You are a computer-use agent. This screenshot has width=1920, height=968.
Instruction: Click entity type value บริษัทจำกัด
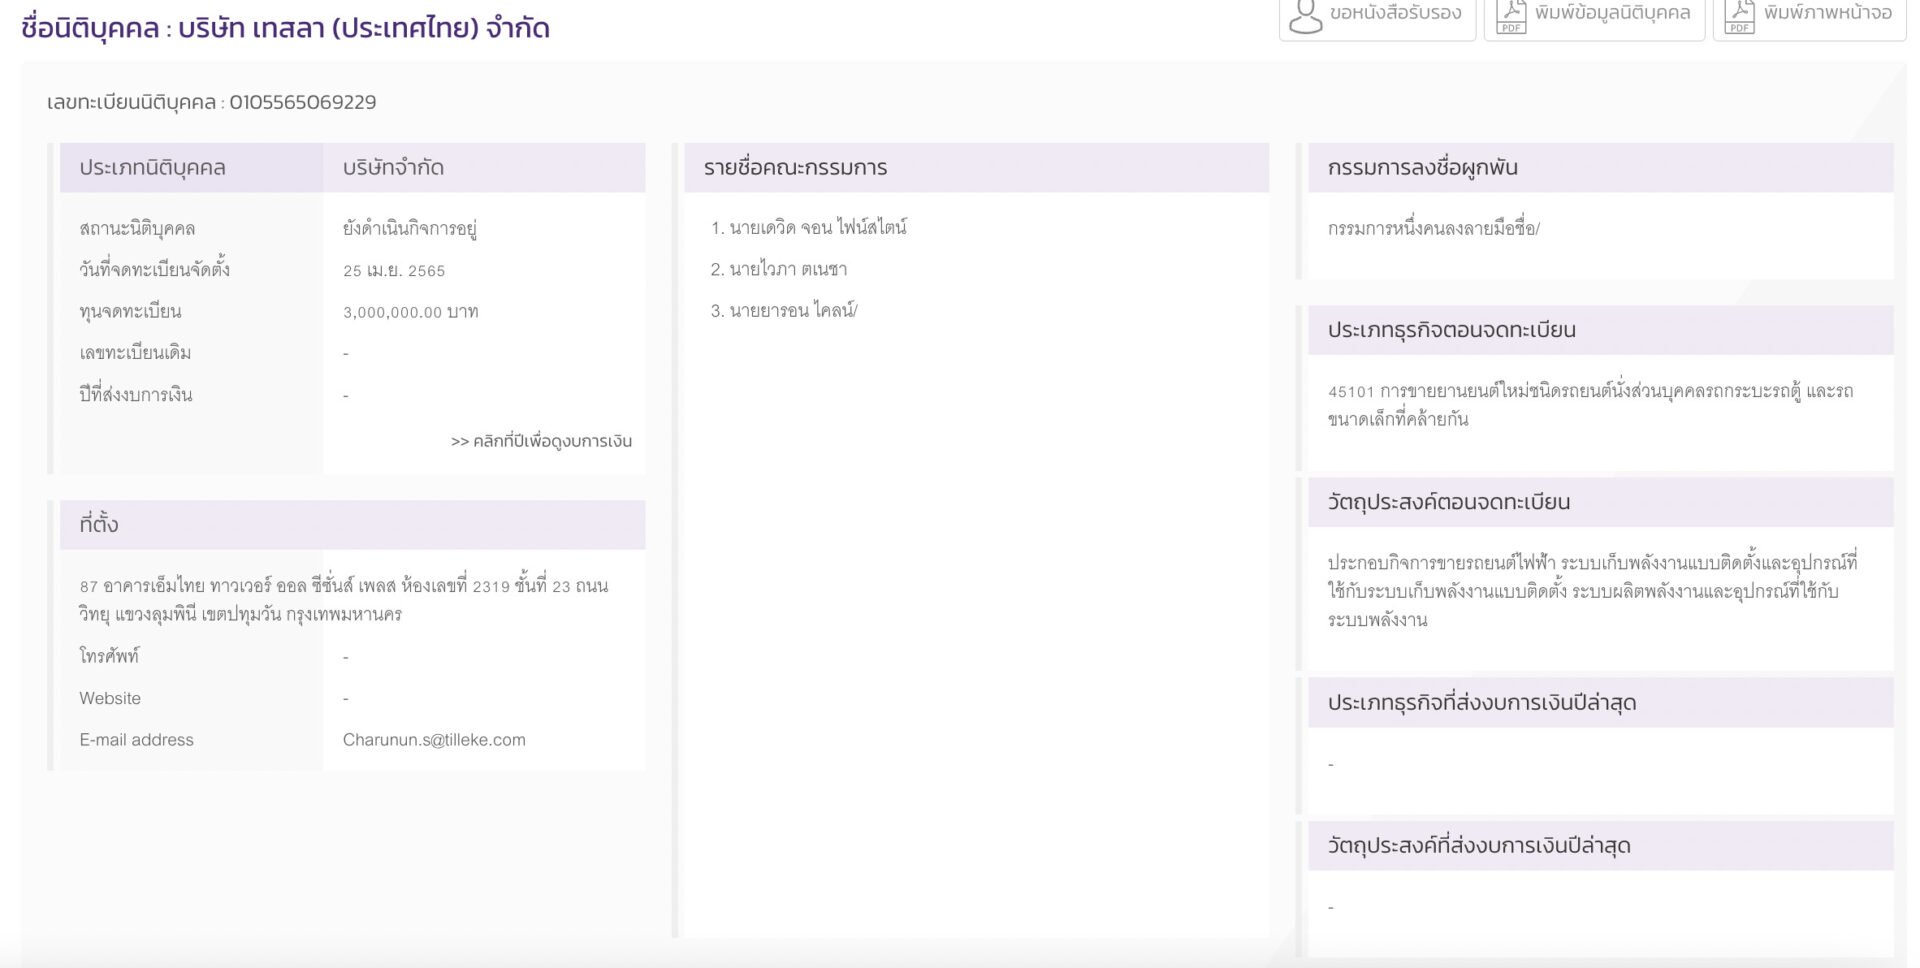pyautogui.click(x=393, y=167)
